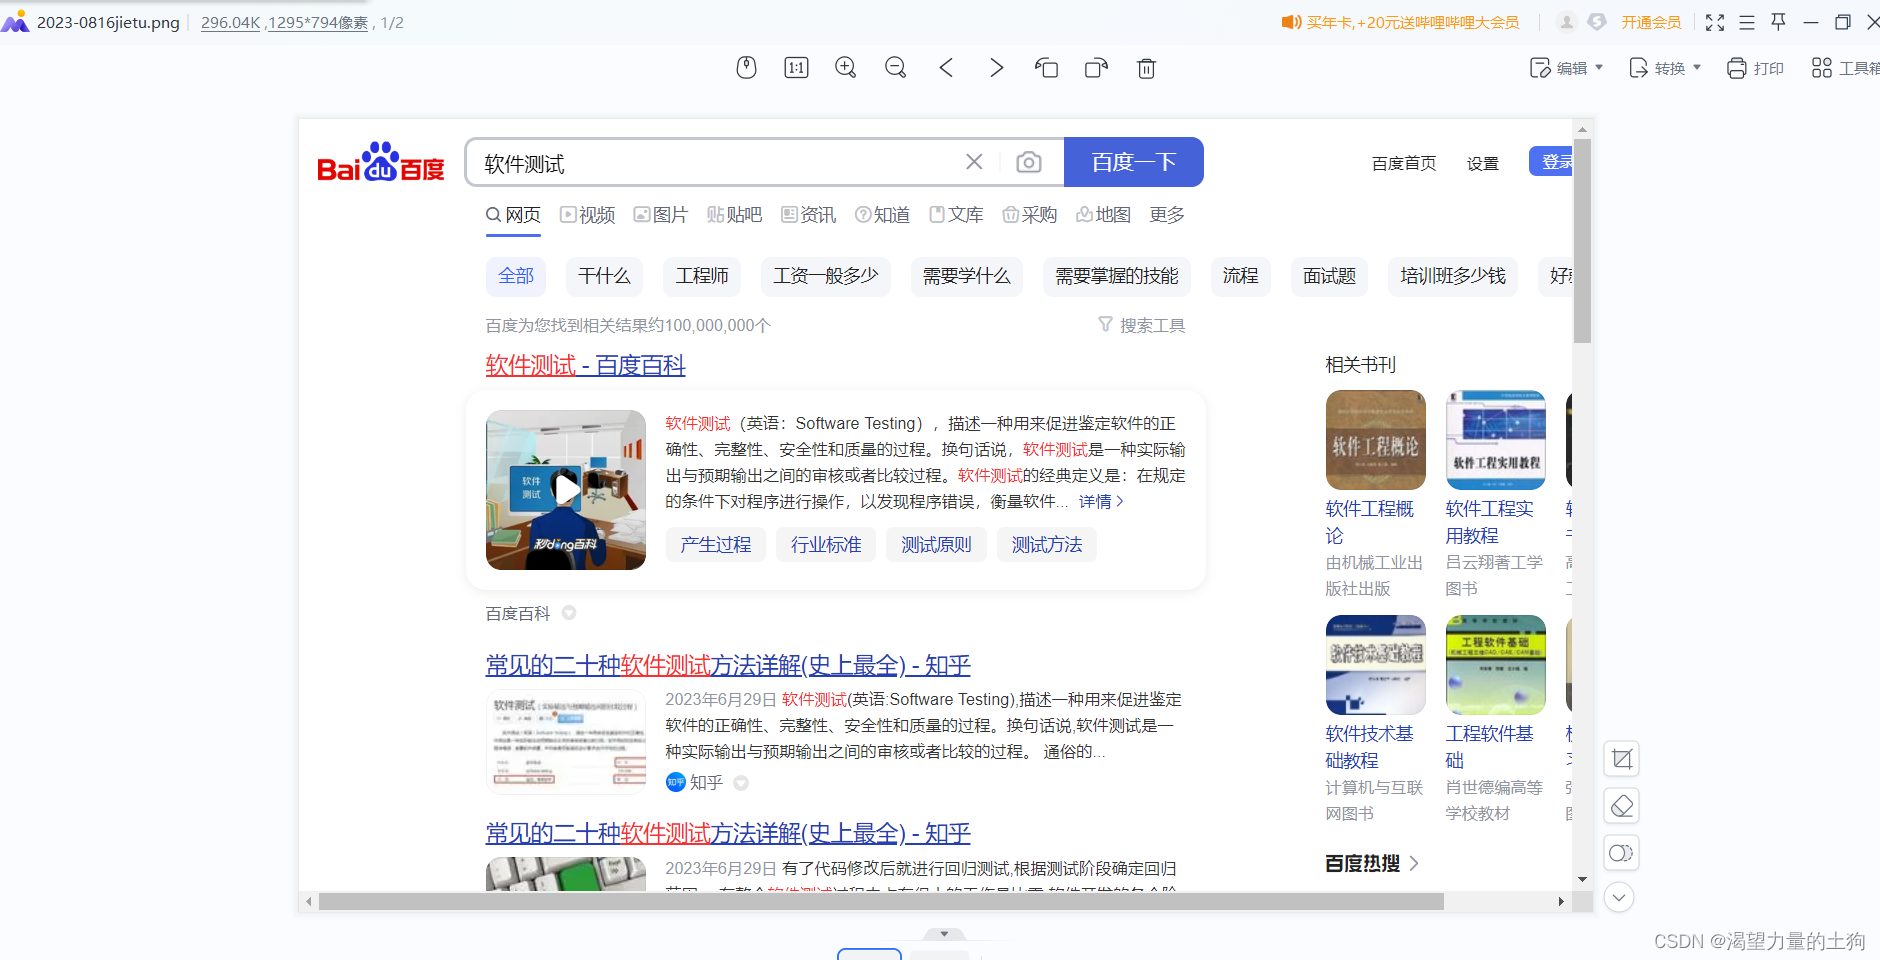Expand the 百度热搜 chevron
This screenshot has width=1880, height=960.
pos(1414,863)
